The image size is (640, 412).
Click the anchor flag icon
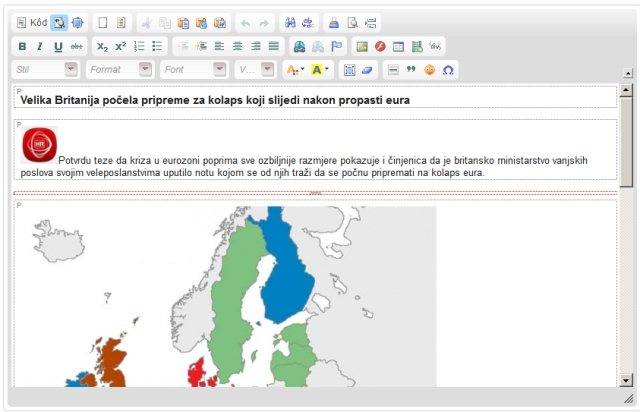coord(335,46)
